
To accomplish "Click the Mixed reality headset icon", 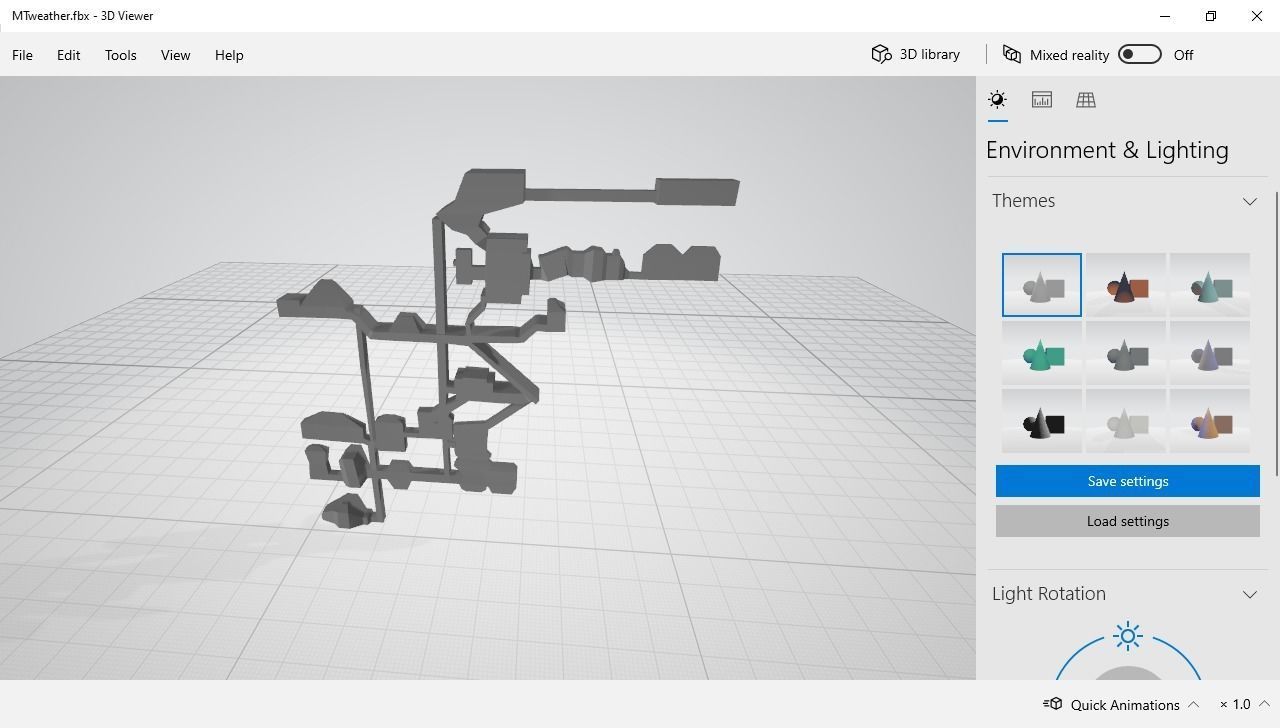I will click(x=1012, y=55).
